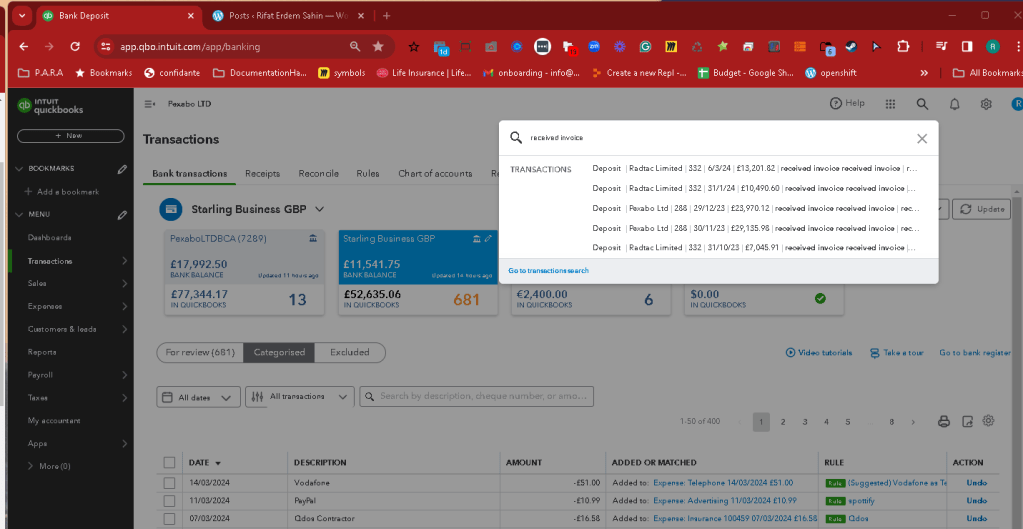Screen dimensions: 1023x529
Task: Go to page 2 of transactions
Action: (783, 422)
